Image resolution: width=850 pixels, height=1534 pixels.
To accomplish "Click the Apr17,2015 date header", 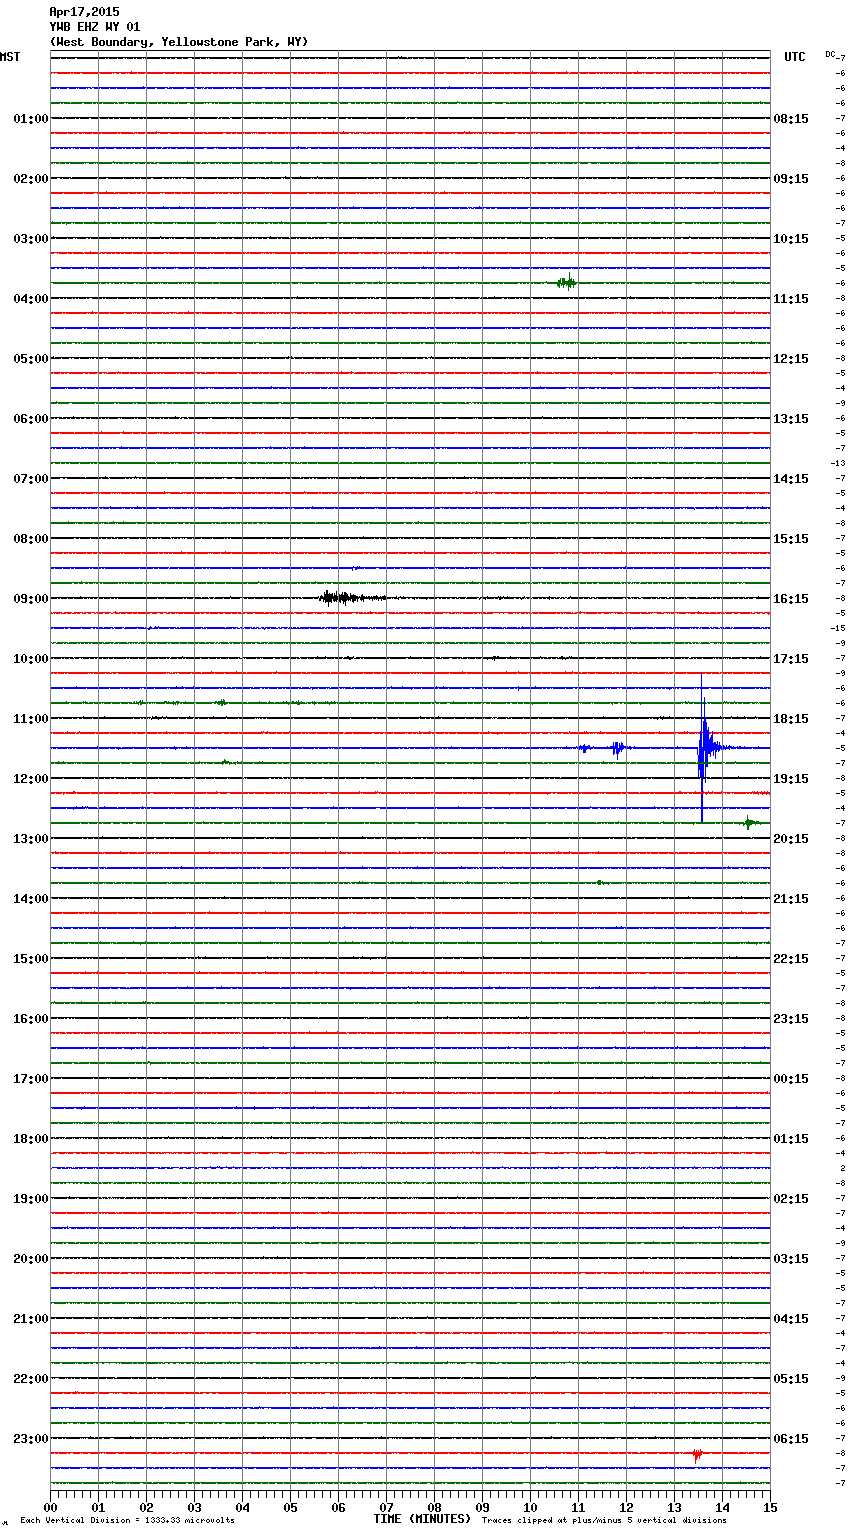I will click(84, 12).
